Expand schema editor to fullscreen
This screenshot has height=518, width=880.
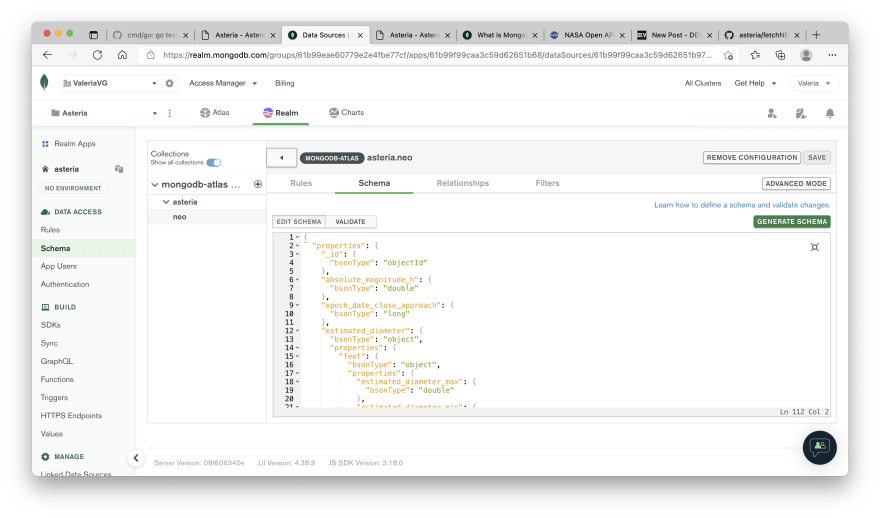[814, 247]
